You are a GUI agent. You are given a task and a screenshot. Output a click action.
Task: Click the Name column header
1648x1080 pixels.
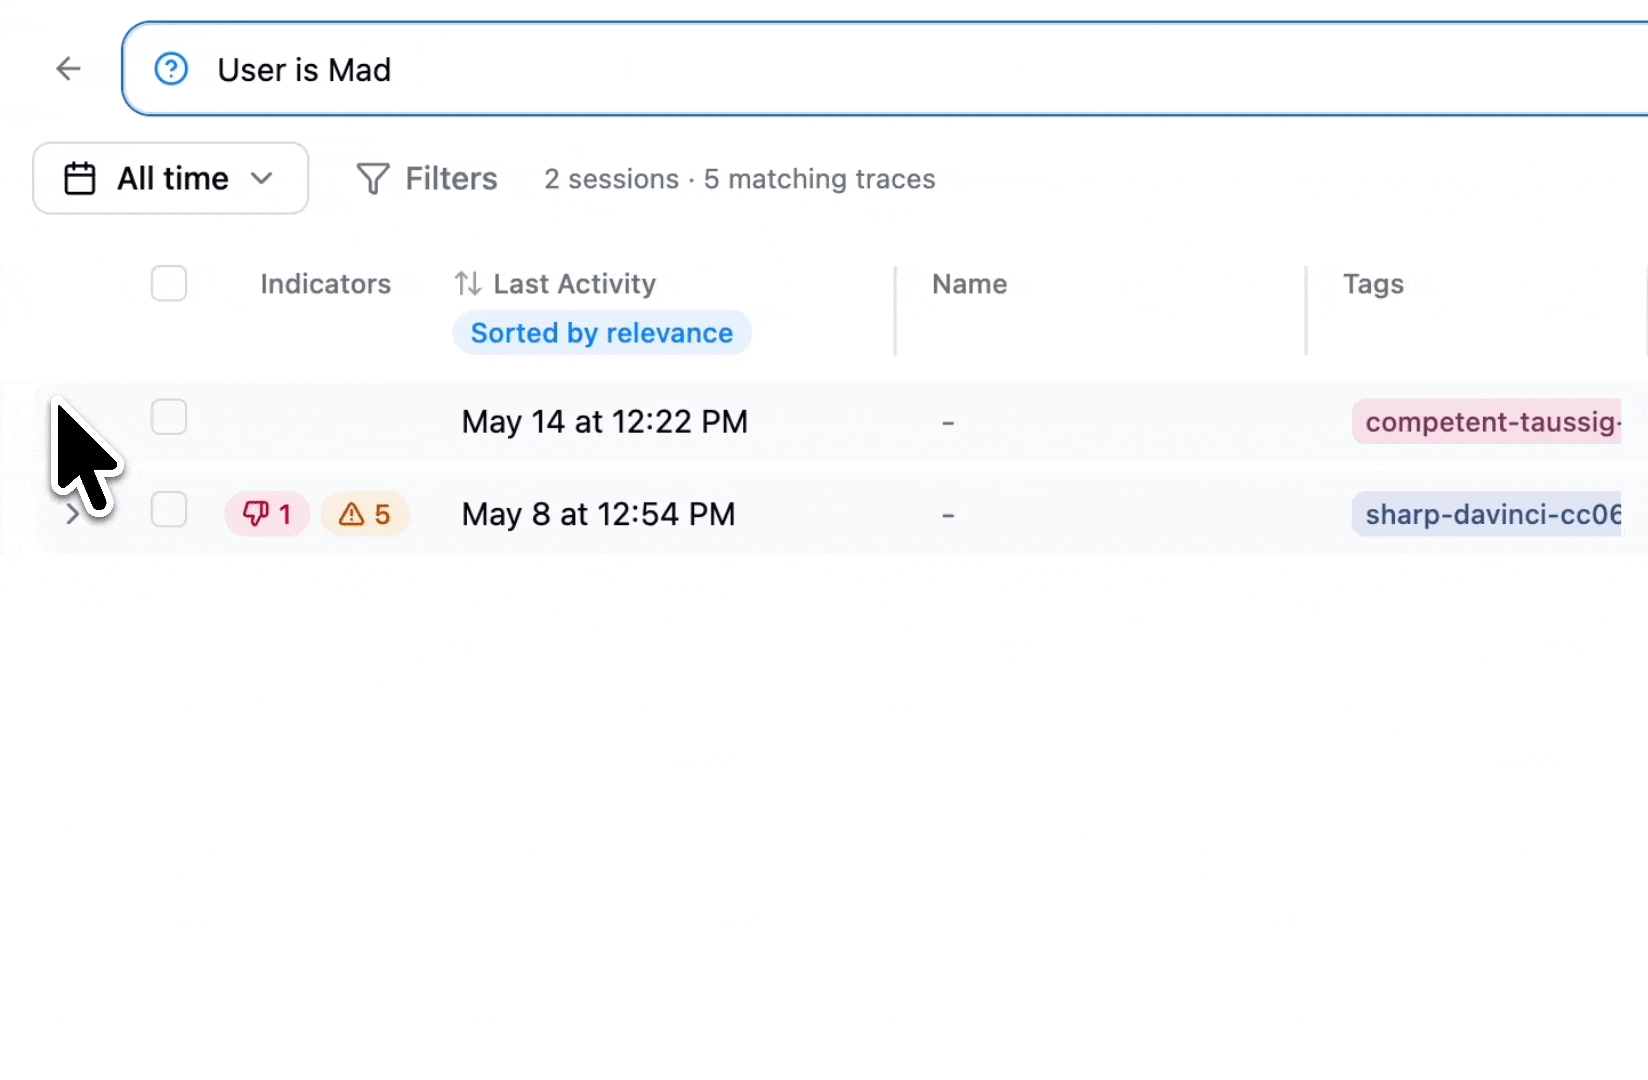pyautogui.click(x=969, y=284)
